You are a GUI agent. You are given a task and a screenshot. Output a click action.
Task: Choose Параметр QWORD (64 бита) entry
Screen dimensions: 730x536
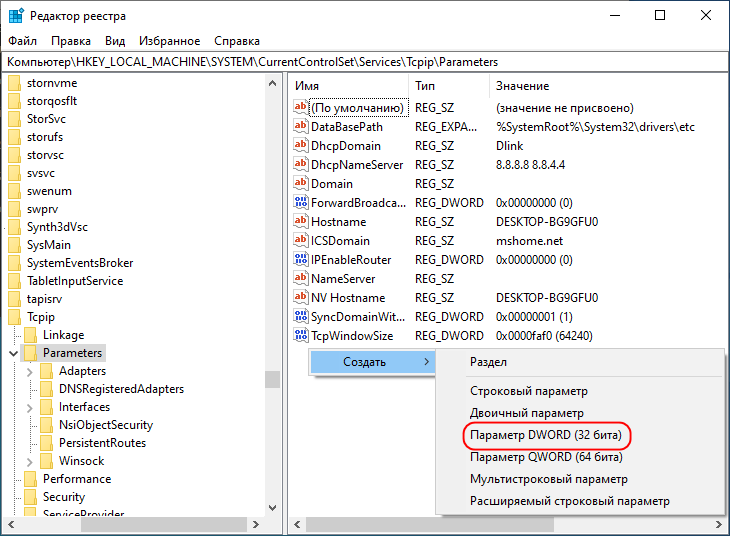coord(546,457)
